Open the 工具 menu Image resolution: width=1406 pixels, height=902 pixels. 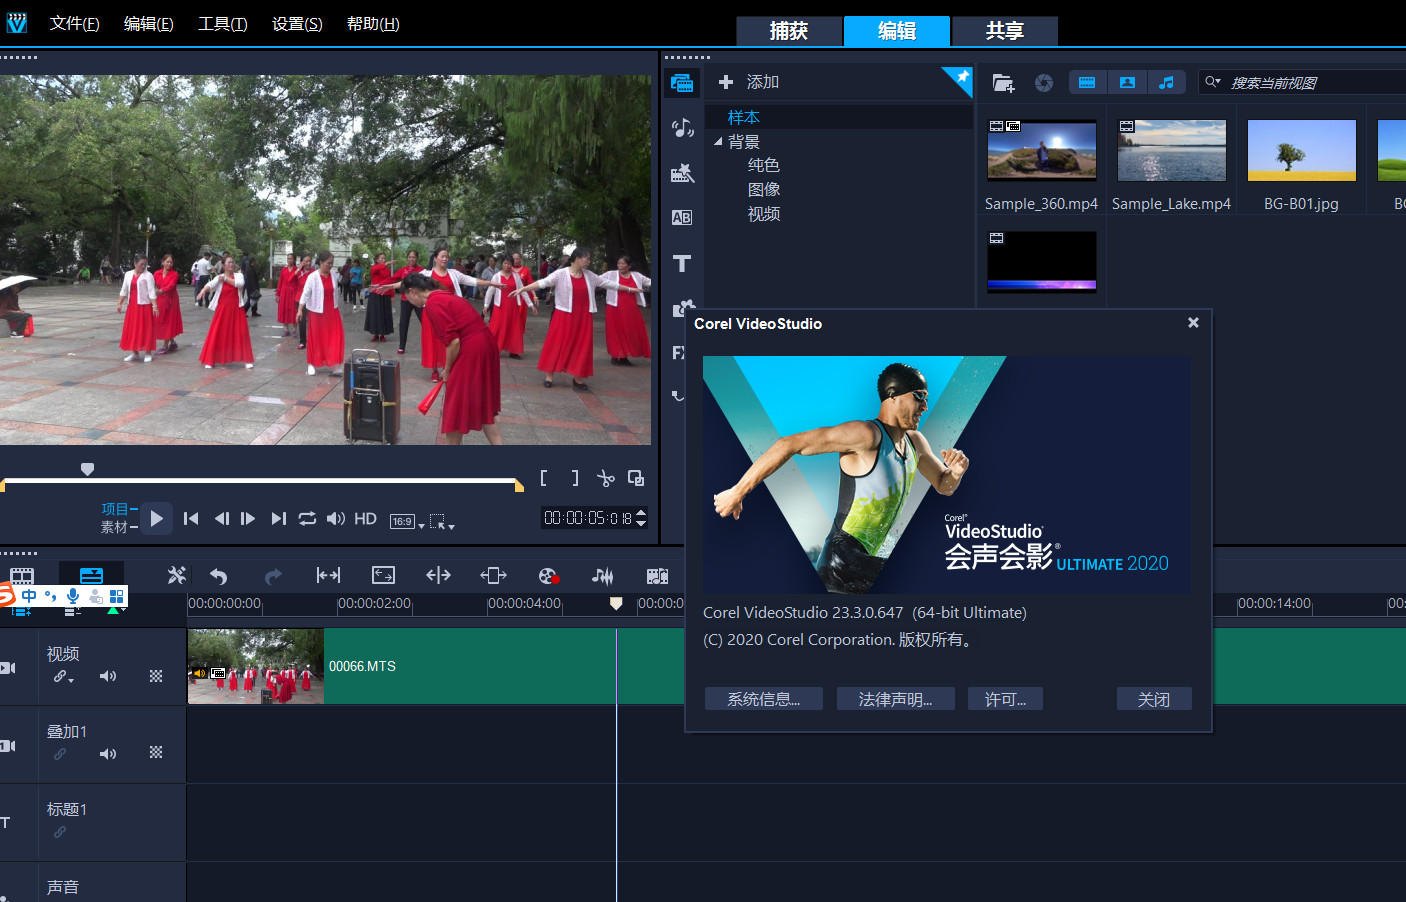pos(222,23)
